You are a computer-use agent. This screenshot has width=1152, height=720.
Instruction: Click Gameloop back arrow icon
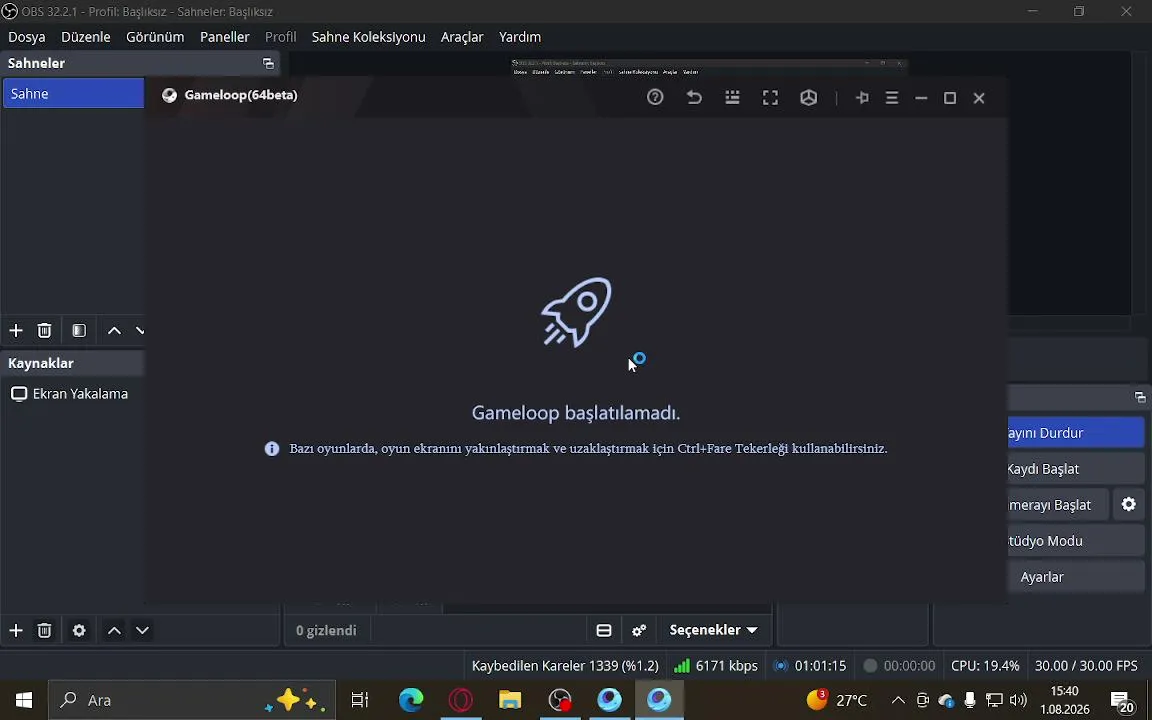694,97
